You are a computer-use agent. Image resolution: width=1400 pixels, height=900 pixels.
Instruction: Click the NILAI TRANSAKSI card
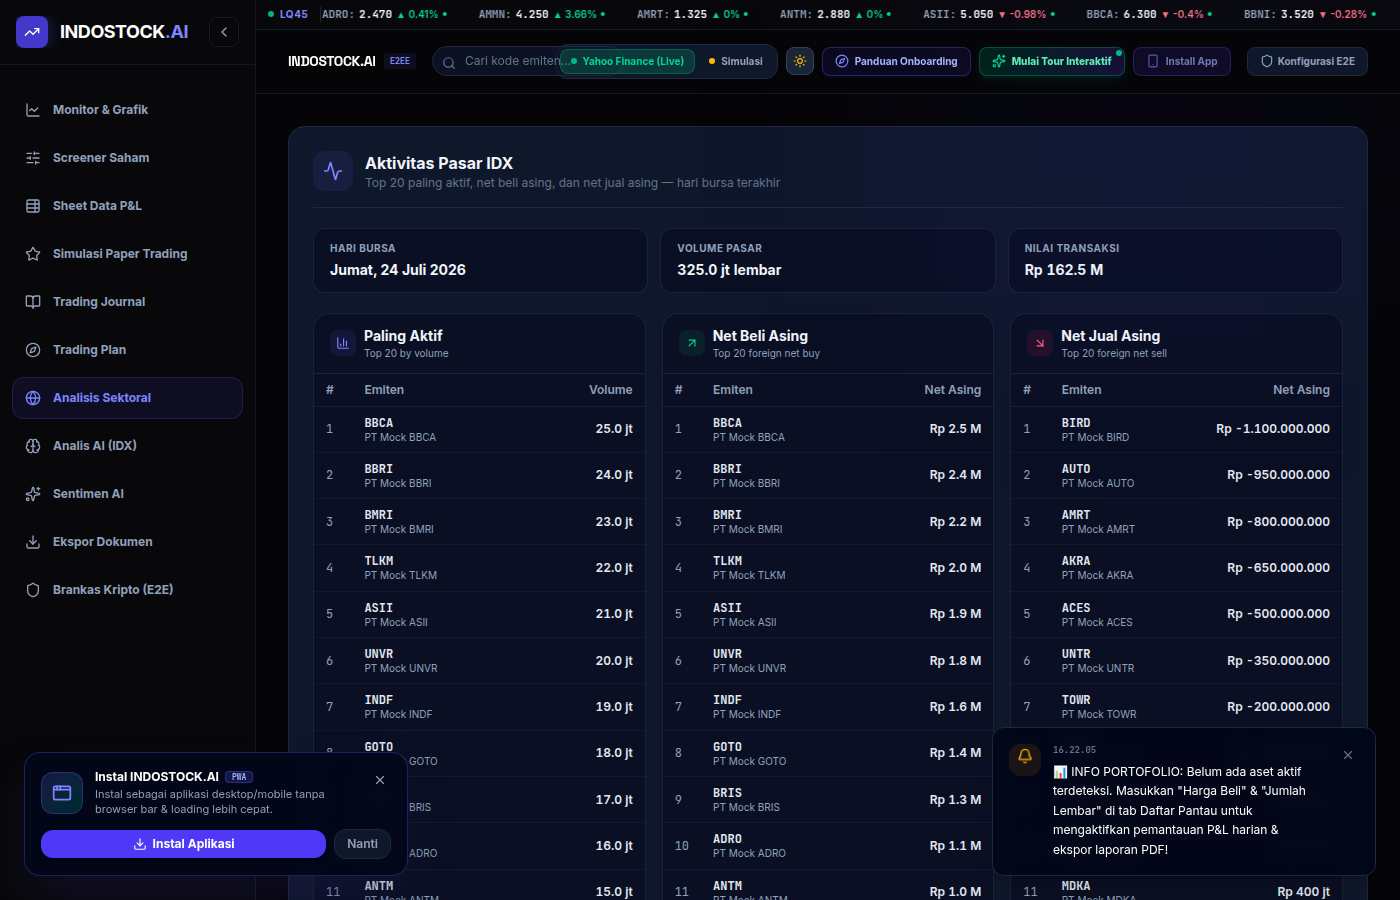[x=1175, y=260]
